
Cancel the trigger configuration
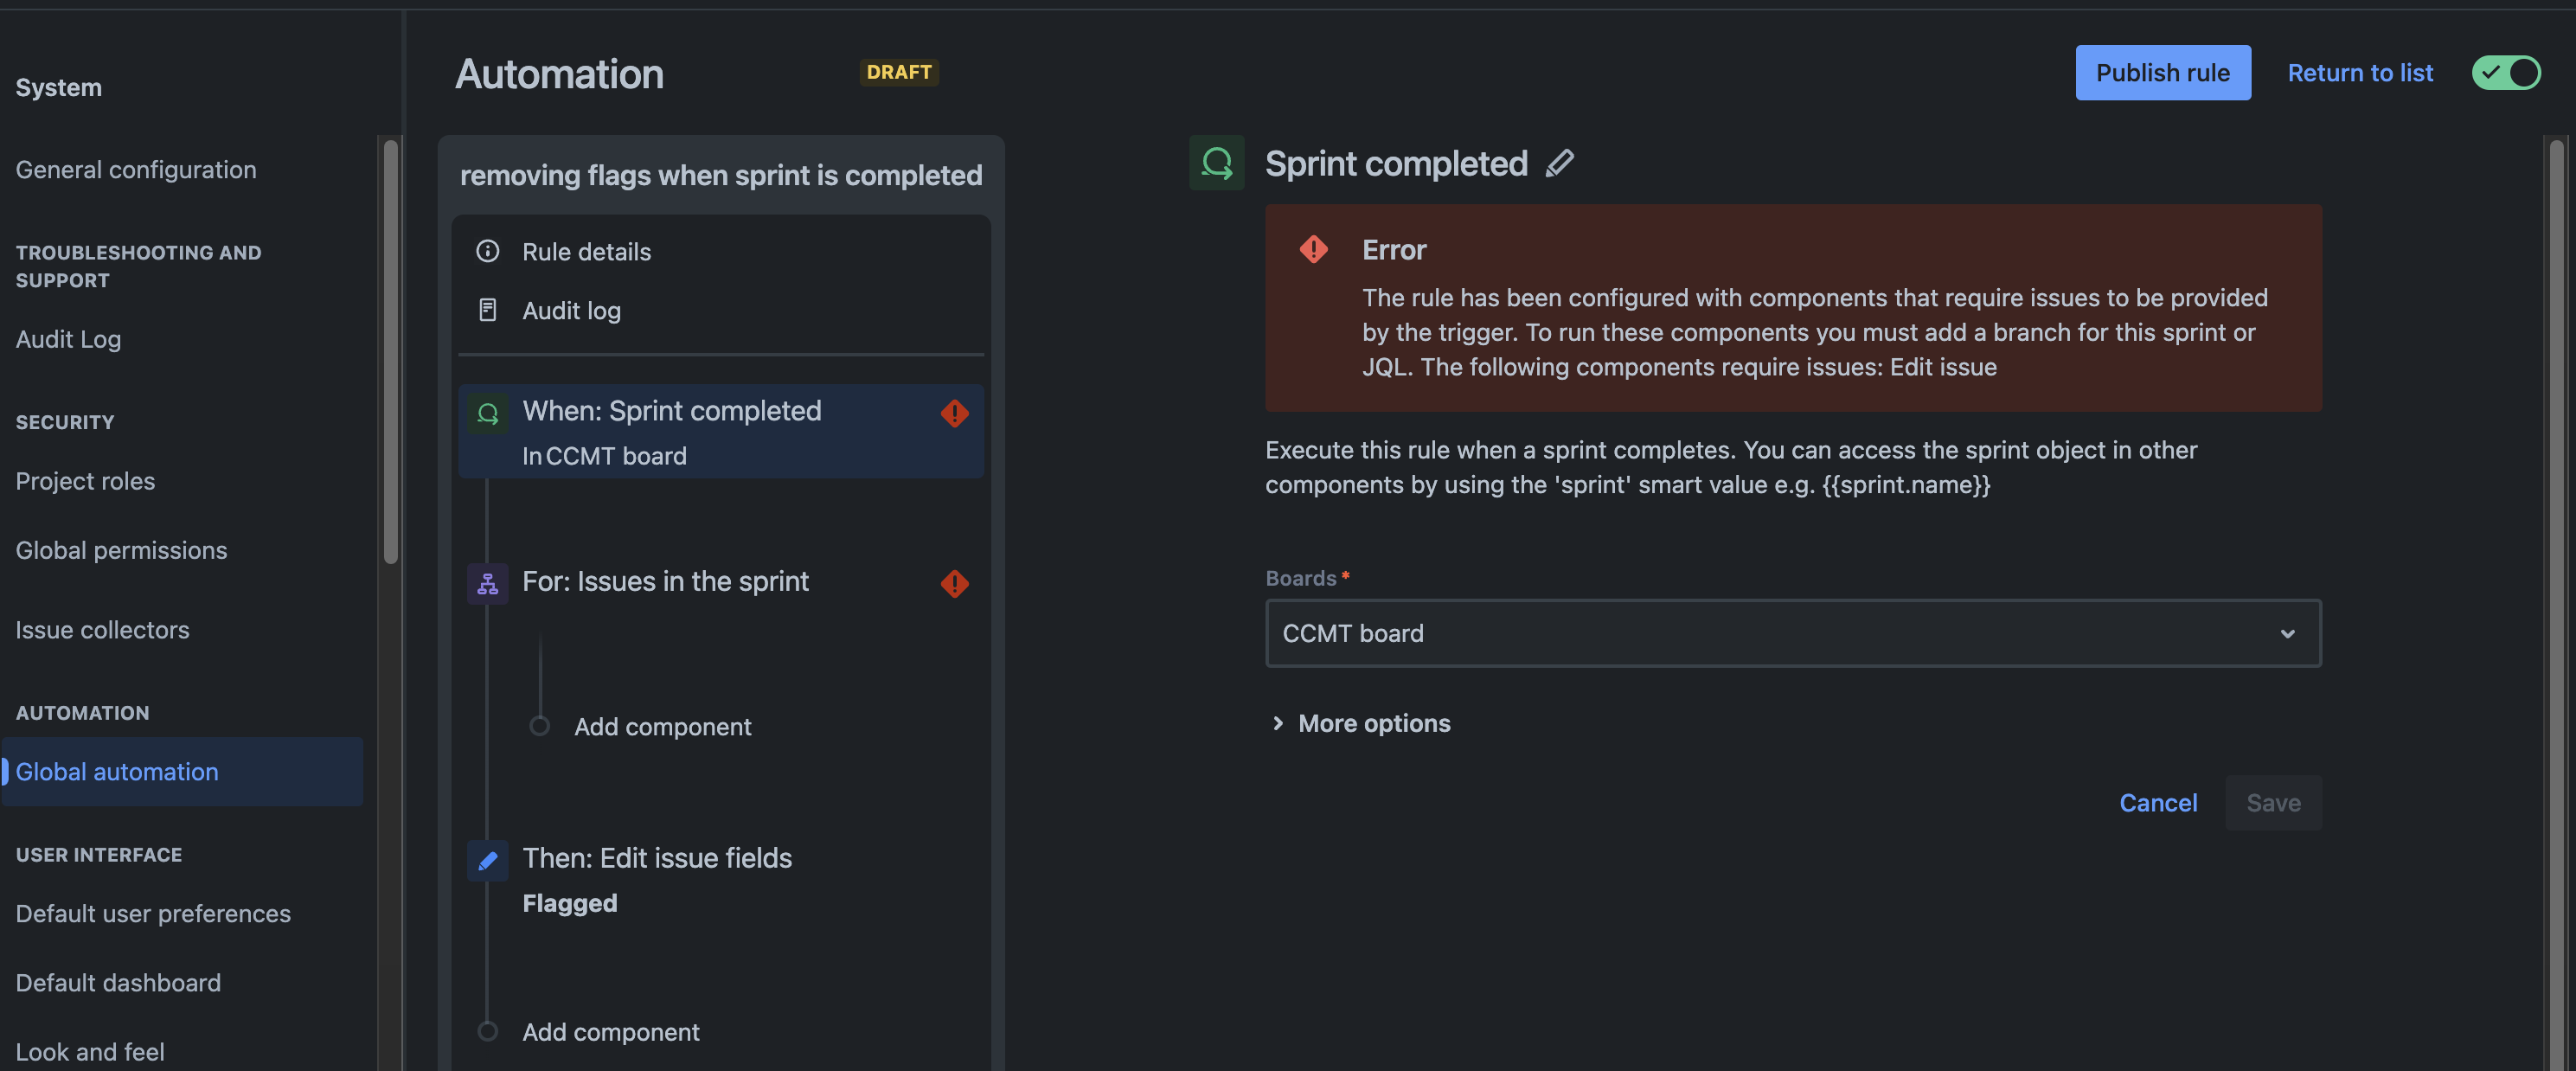[2159, 802]
